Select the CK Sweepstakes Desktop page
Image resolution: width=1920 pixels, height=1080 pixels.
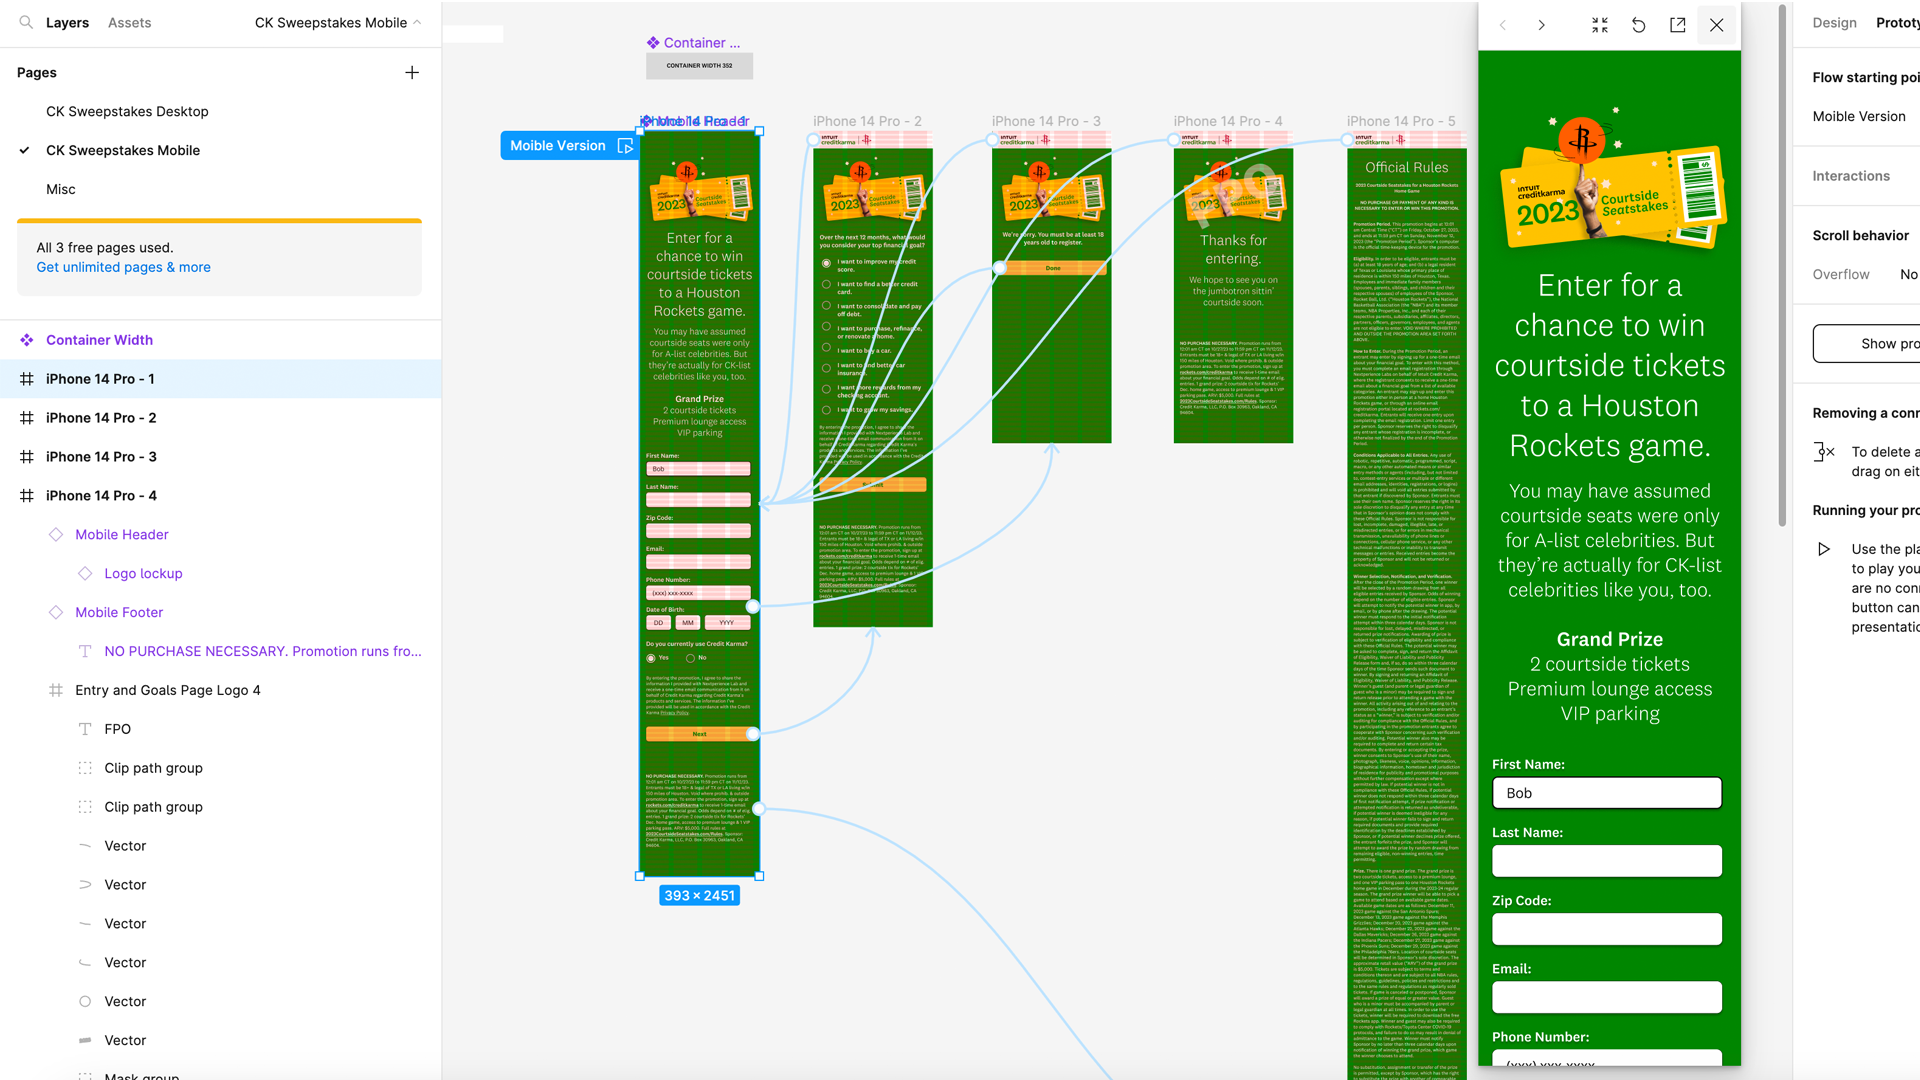pyautogui.click(x=127, y=111)
